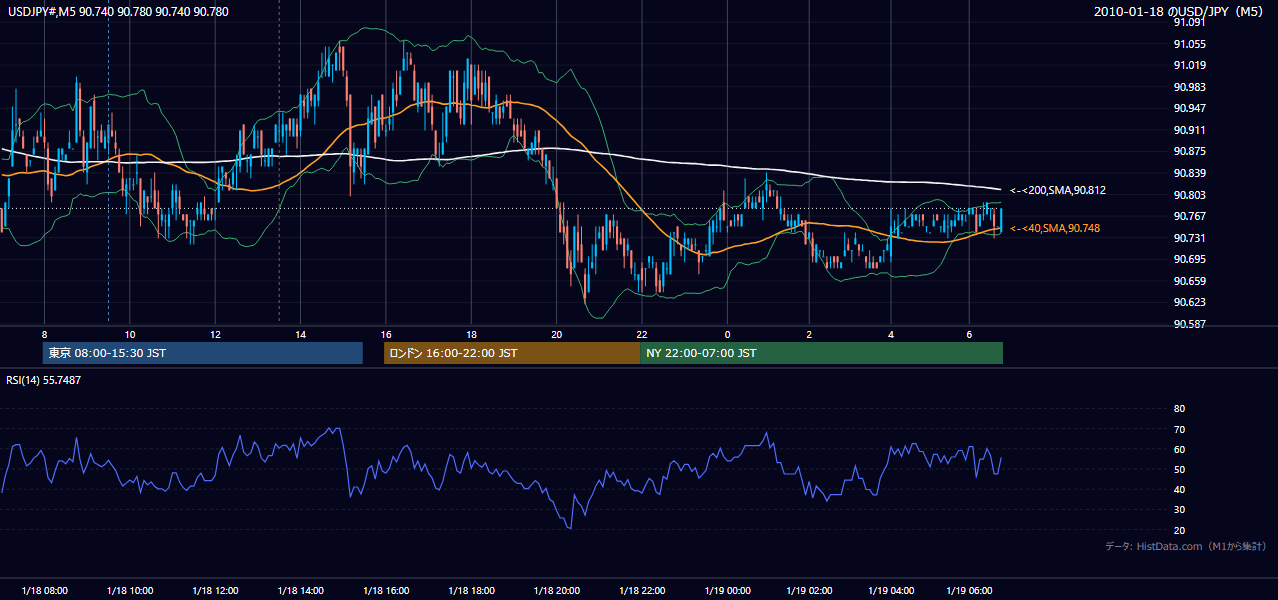This screenshot has height=600, width=1278.
Task: Click the London 16:00-22:00 JST session bar
Action: (512, 353)
